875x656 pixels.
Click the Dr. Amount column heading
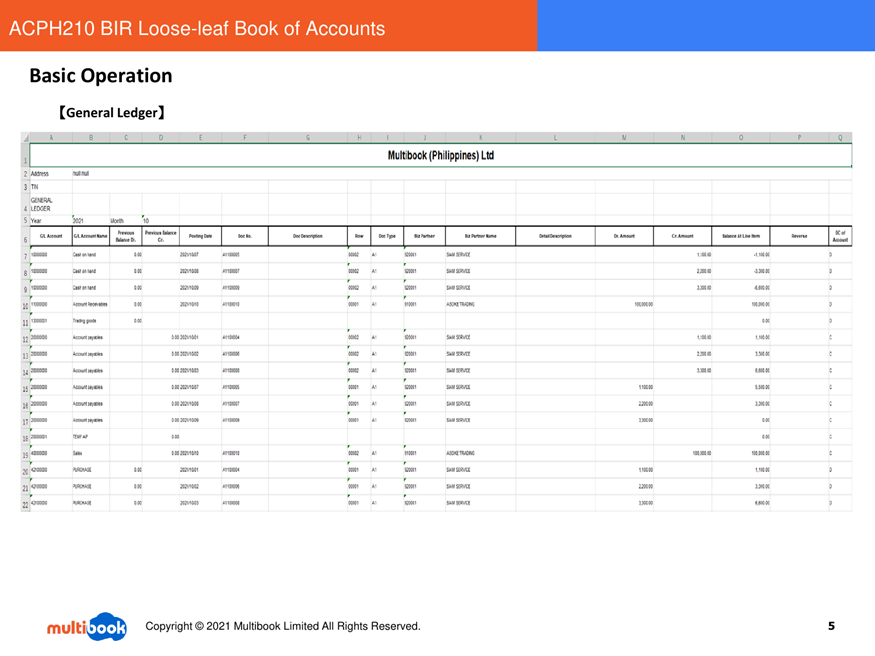[x=624, y=237]
